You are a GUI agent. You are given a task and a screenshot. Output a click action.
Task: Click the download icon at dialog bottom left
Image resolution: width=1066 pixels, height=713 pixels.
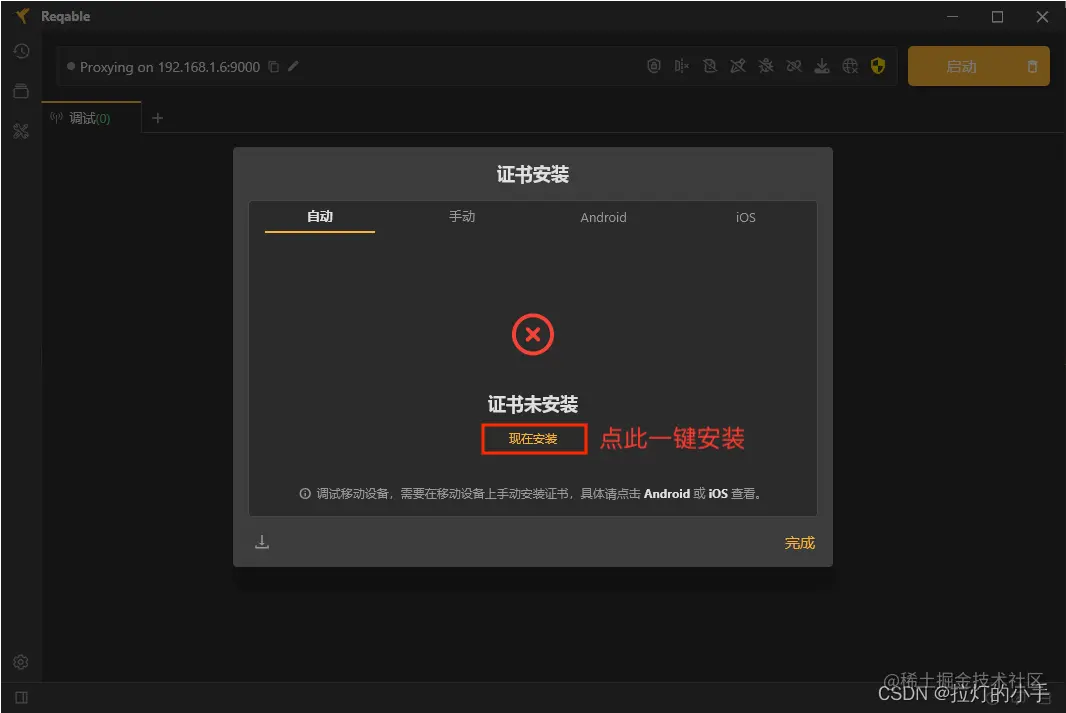pyautogui.click(x=262, y=541)
